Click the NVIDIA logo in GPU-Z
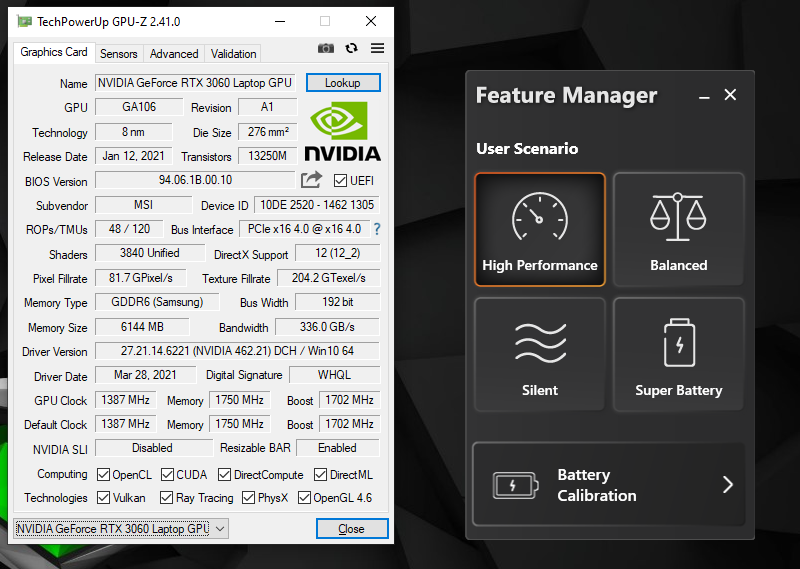The image size is (800, 569). coord(342,132)
